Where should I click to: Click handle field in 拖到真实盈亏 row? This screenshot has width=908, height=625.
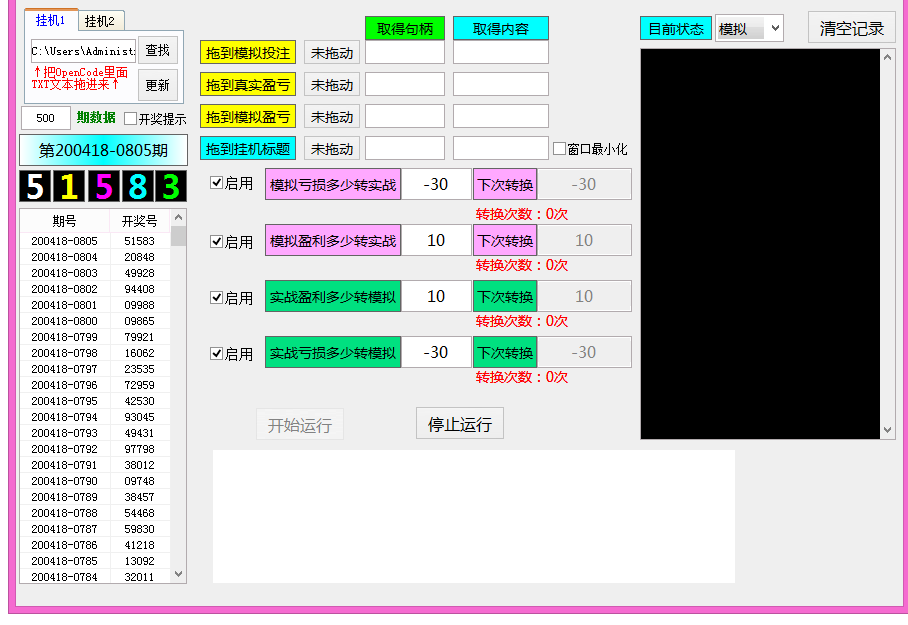405,84
